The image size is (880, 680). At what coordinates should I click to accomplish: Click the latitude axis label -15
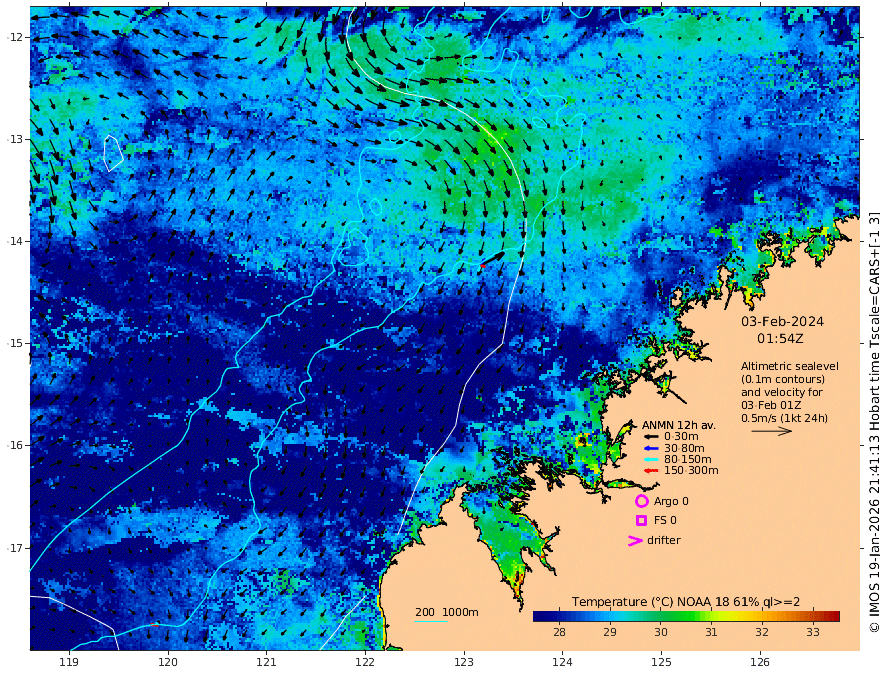coord(15,343)
